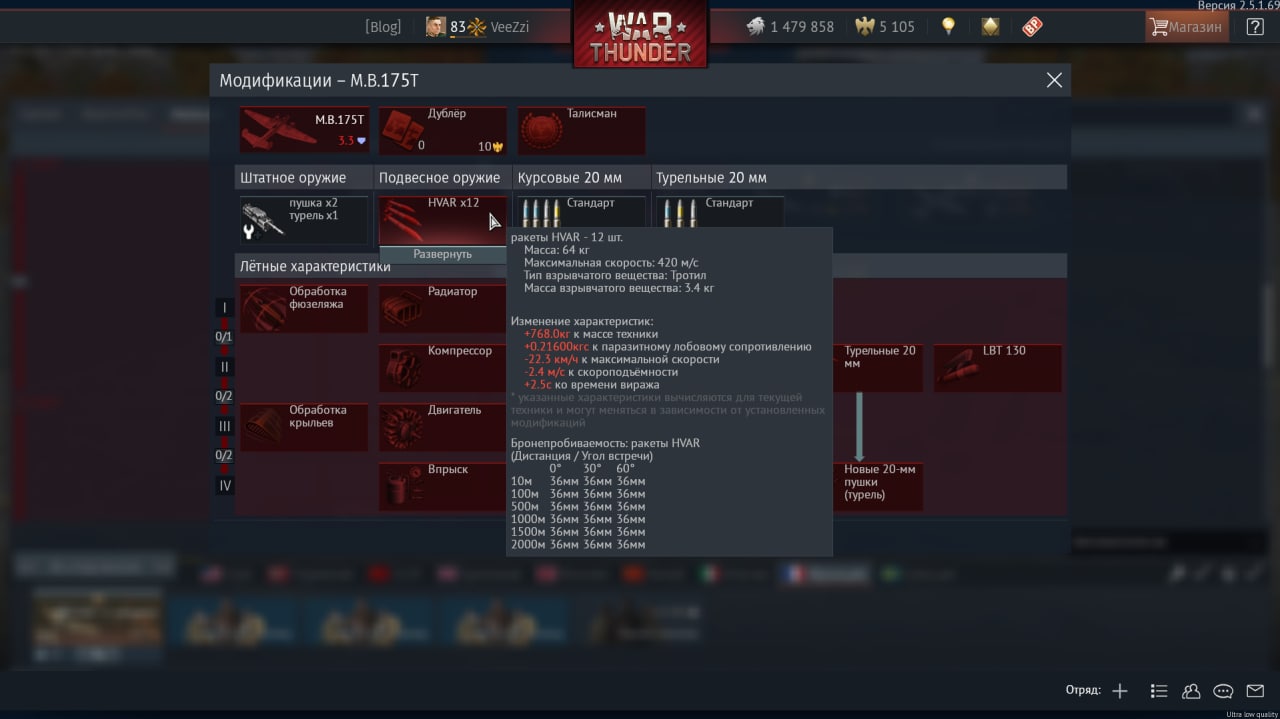Choose Стандарт belt for Турельные 20 мм
This screenshot has height=719, width=1280.
(719, 212)
